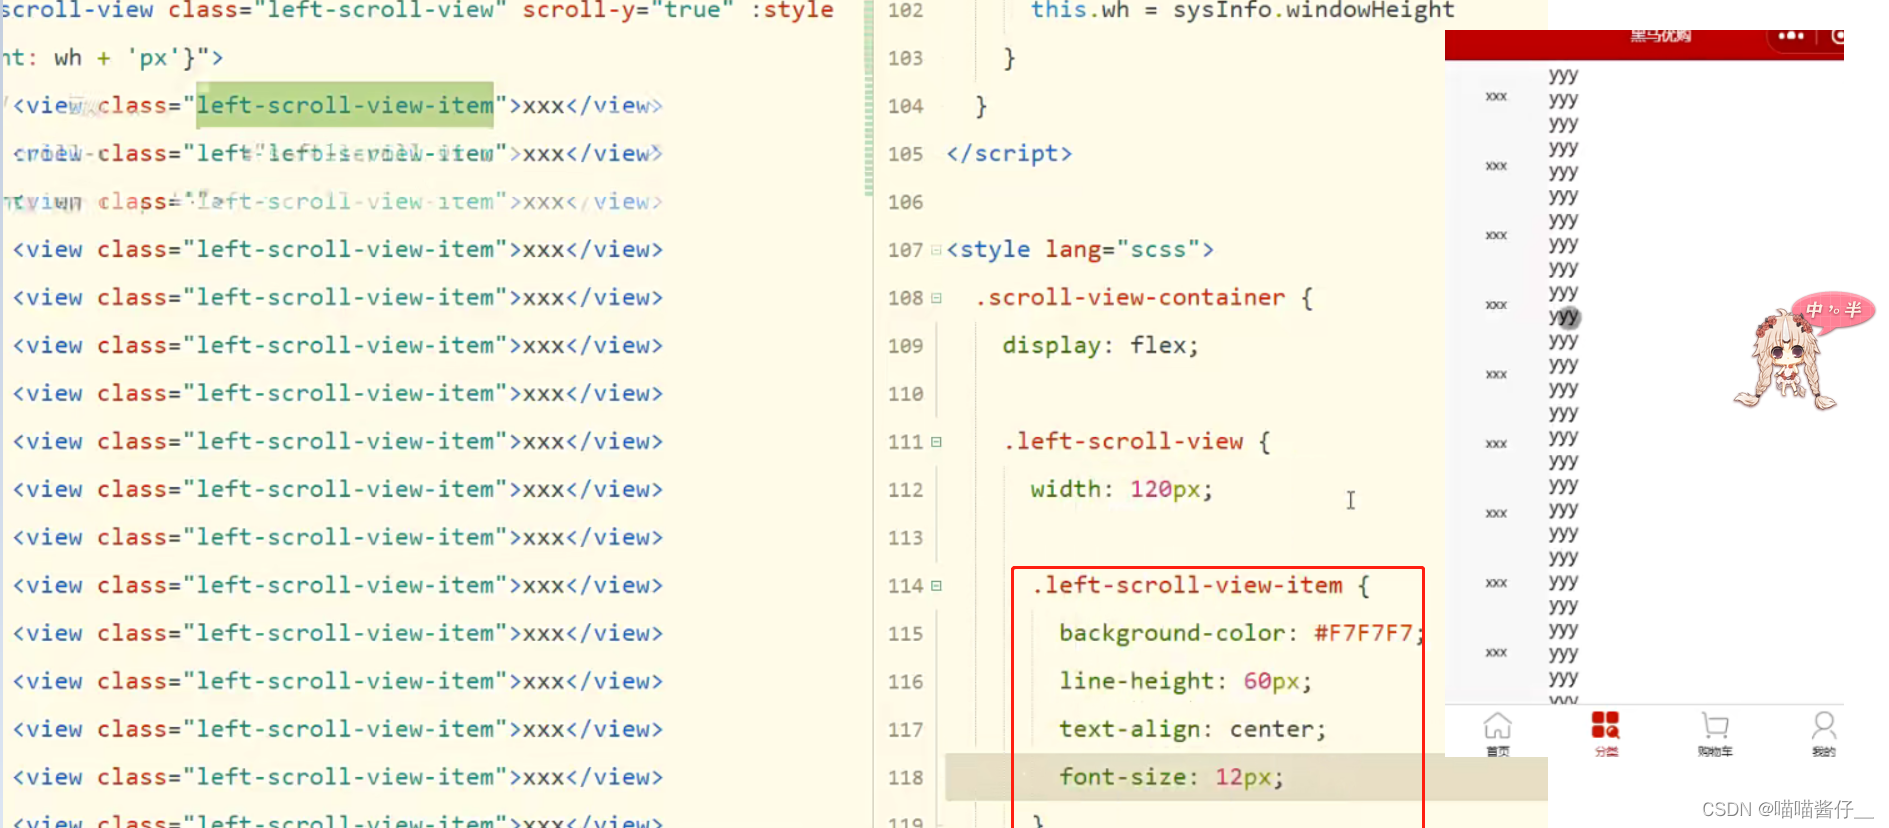The image size is (1889, 828).
Task: Click the .left-scroll-view-item selector at line 114
Action: [1187, 586]
